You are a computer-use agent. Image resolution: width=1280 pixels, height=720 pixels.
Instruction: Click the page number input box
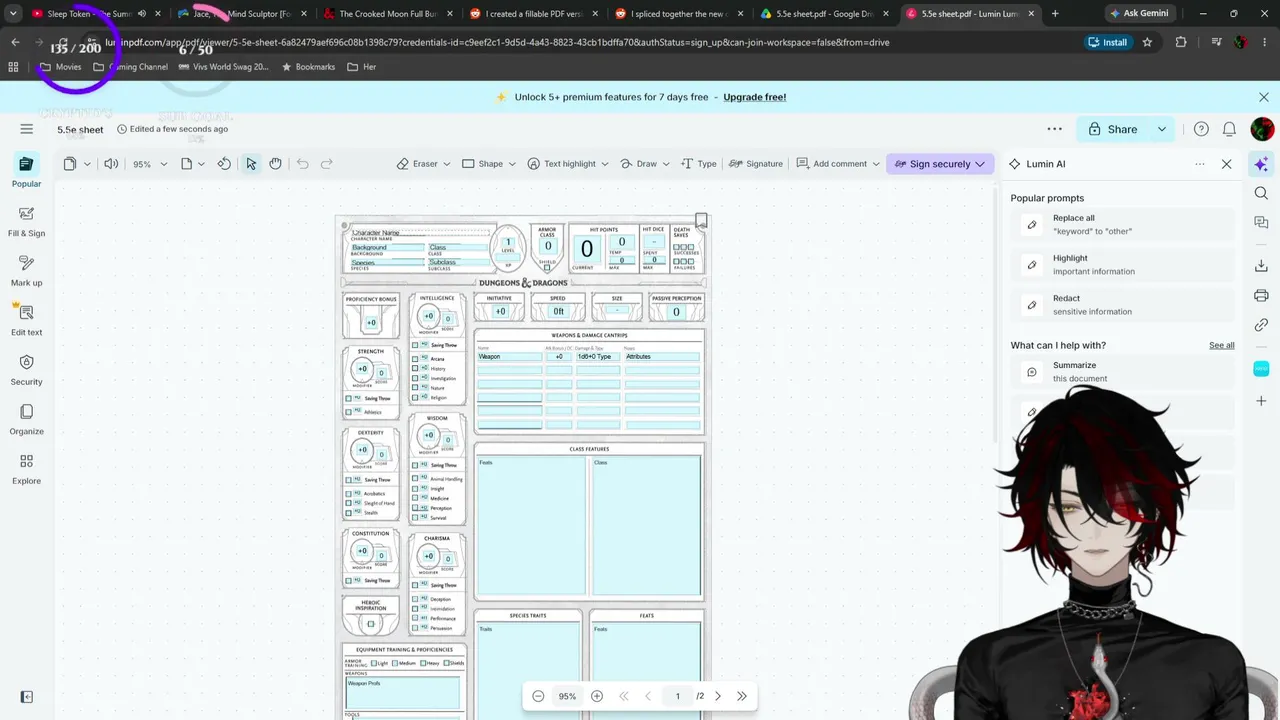point(677,696)
